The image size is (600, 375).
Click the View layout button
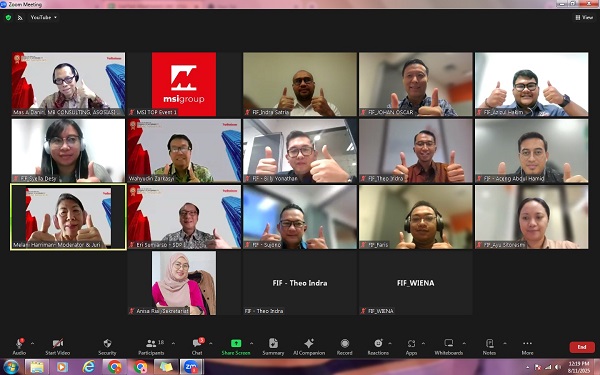pyautogui.click(x=584, y=17)
